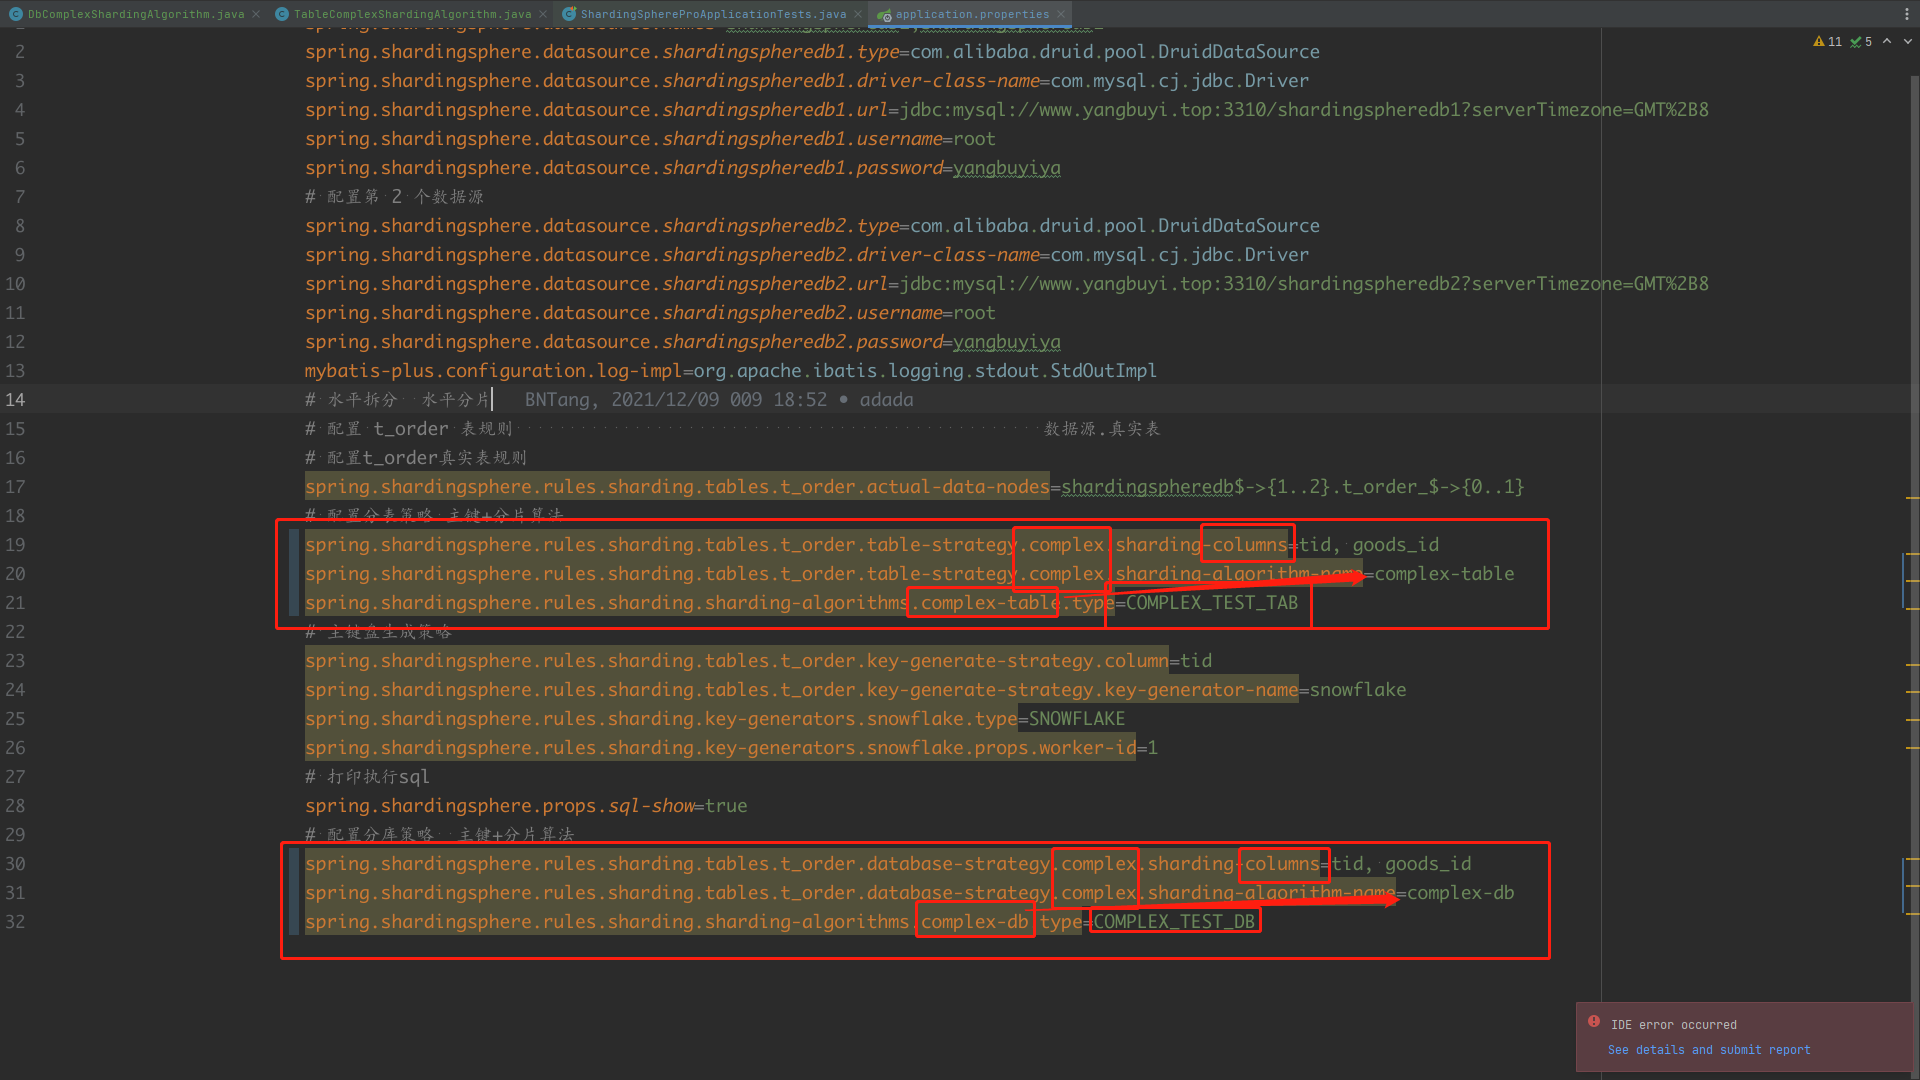Image resolution: width=1920 pixels, height=1080 pixels.
Task: Click the database-strategy sharding-columns line 30
Action: tap(888, 864)
